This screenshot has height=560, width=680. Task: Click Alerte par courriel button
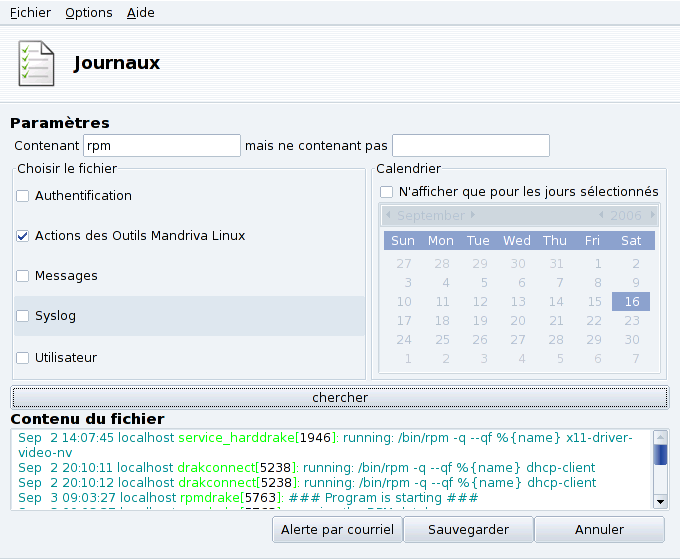(336, 530)
